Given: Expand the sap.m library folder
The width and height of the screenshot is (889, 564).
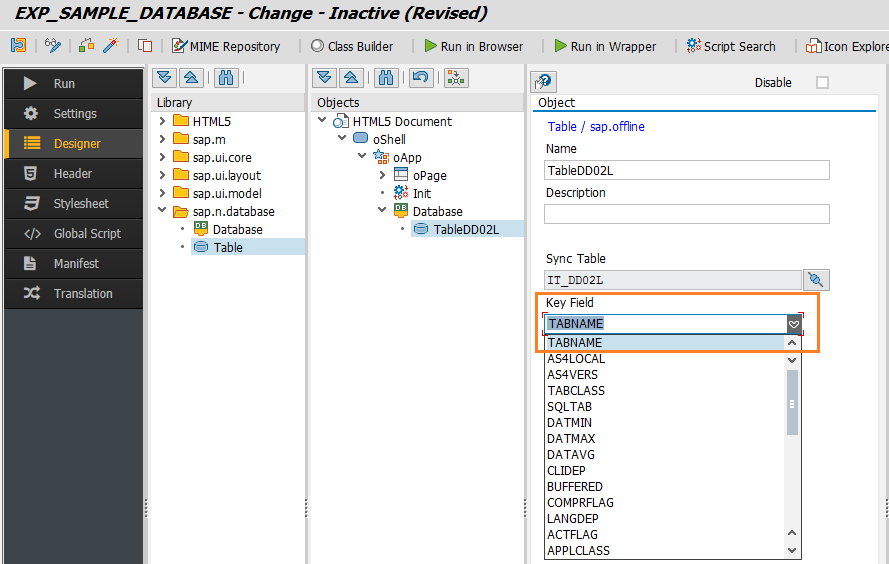Looking at the screenshot, I should pyautogui.click(x=162, y=139).
